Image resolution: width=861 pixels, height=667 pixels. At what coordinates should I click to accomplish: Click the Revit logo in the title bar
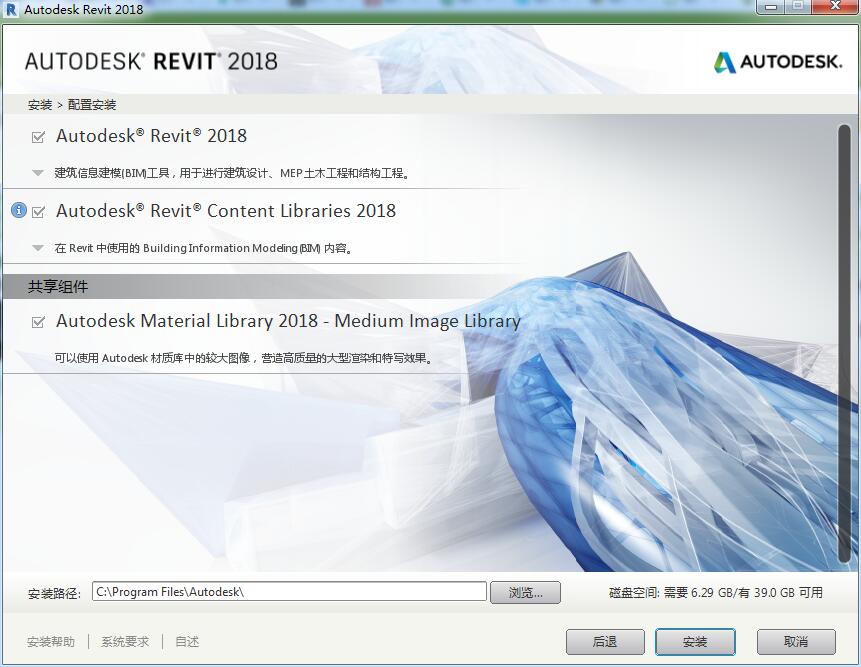[10, 9]
